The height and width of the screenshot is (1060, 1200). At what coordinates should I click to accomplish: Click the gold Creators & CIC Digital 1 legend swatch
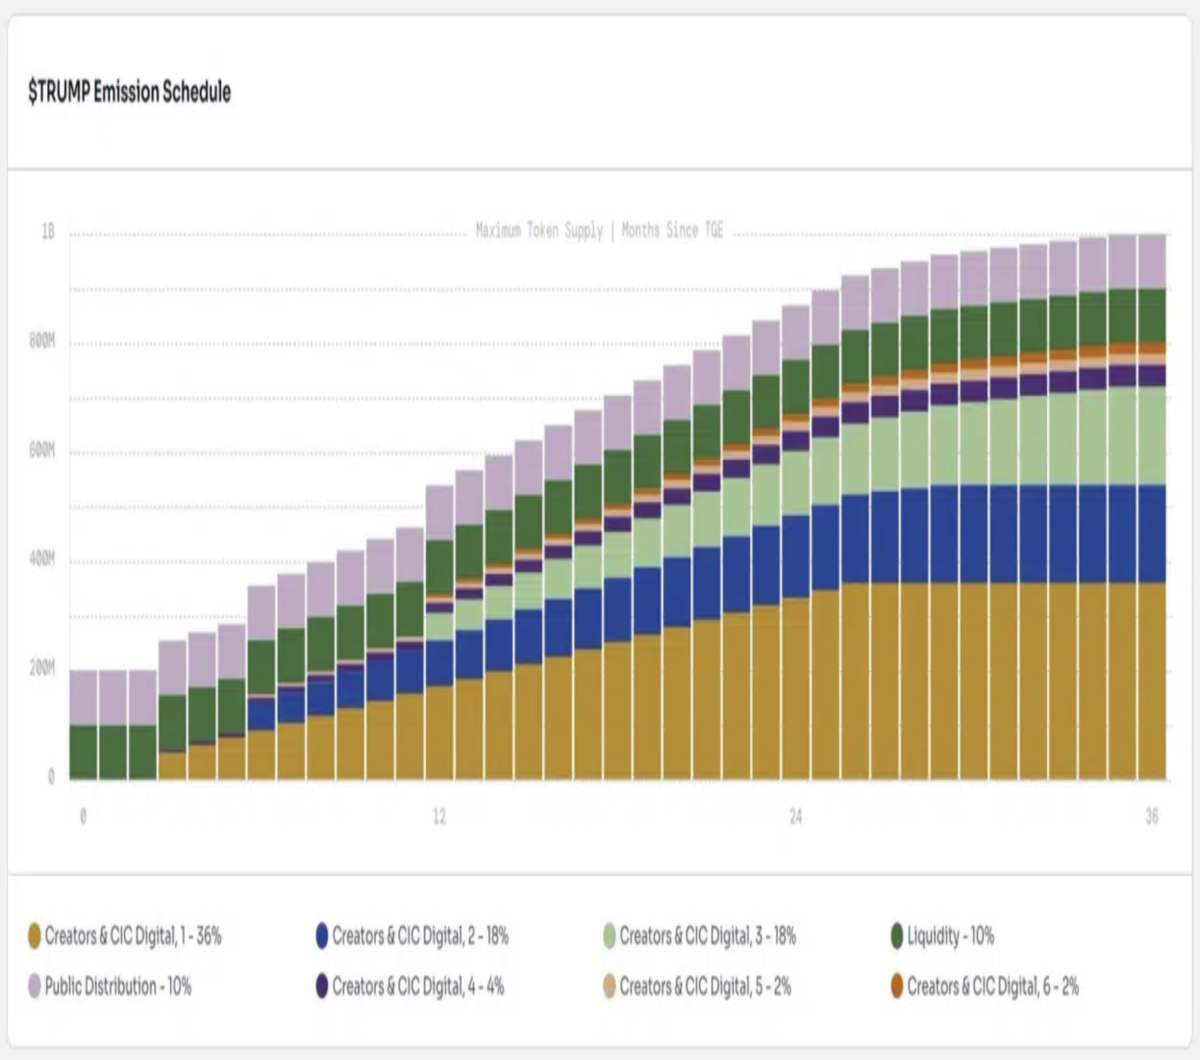click(x=35, y=937)
